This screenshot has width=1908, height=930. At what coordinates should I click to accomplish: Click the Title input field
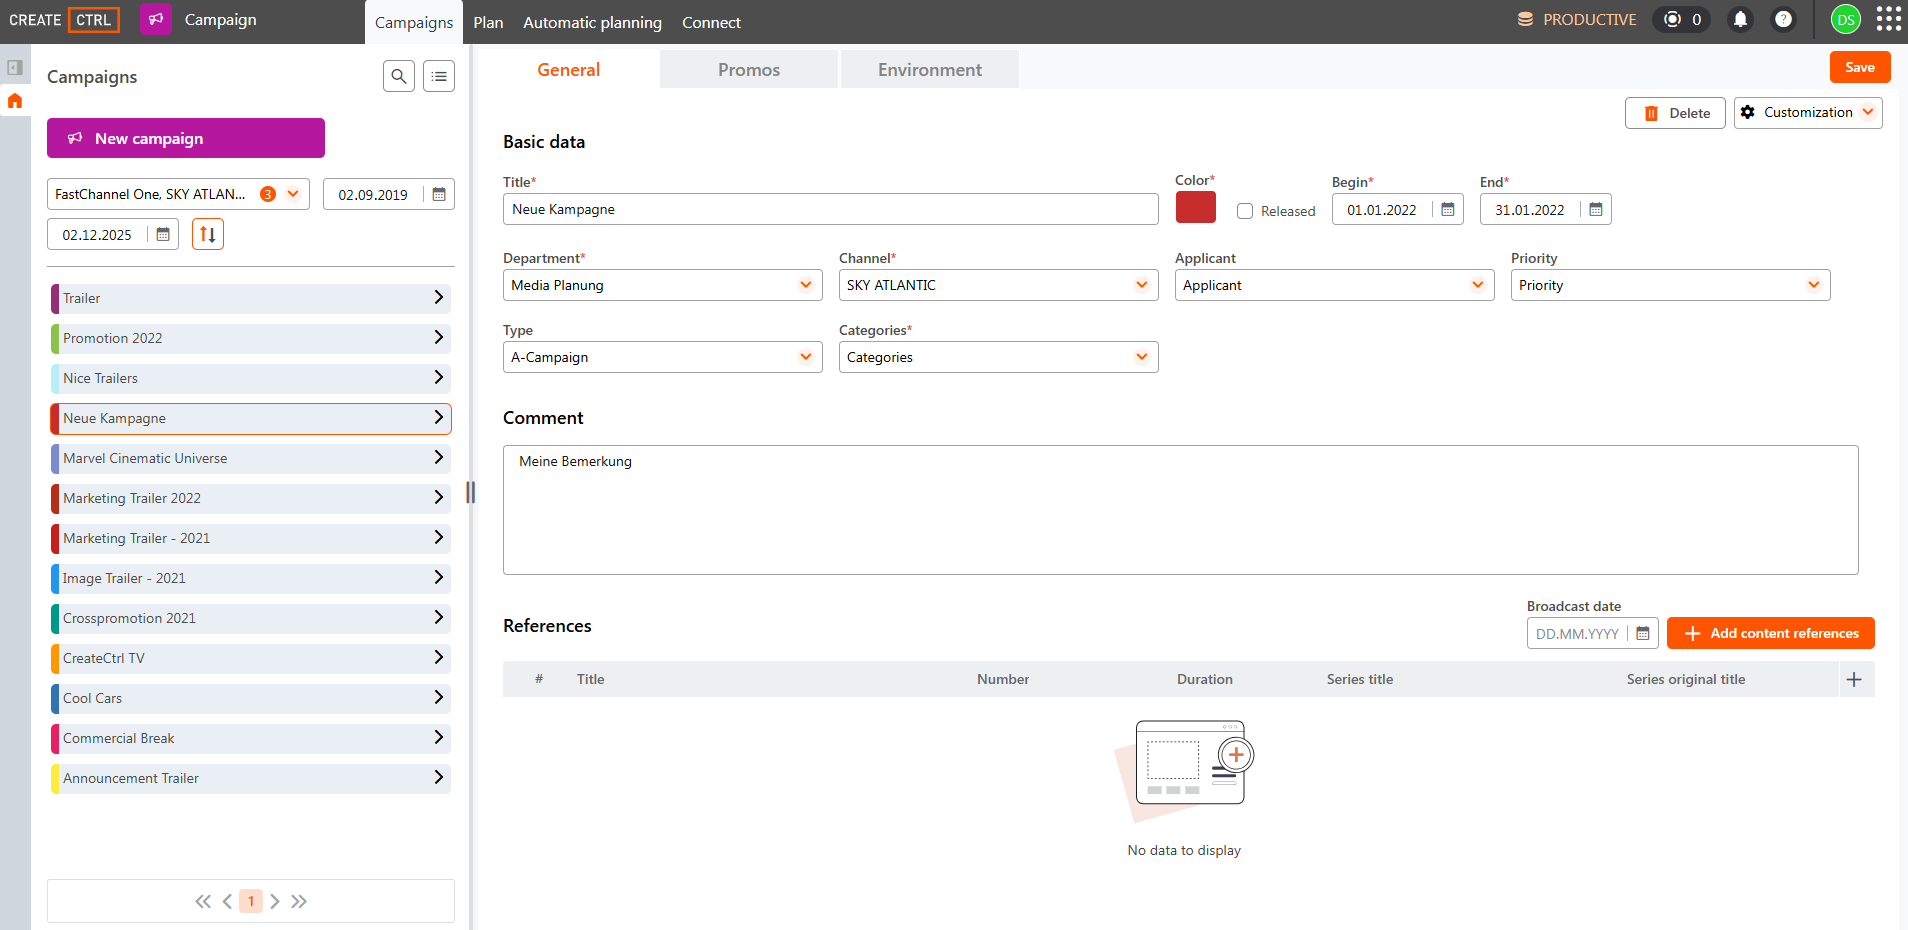831,209
